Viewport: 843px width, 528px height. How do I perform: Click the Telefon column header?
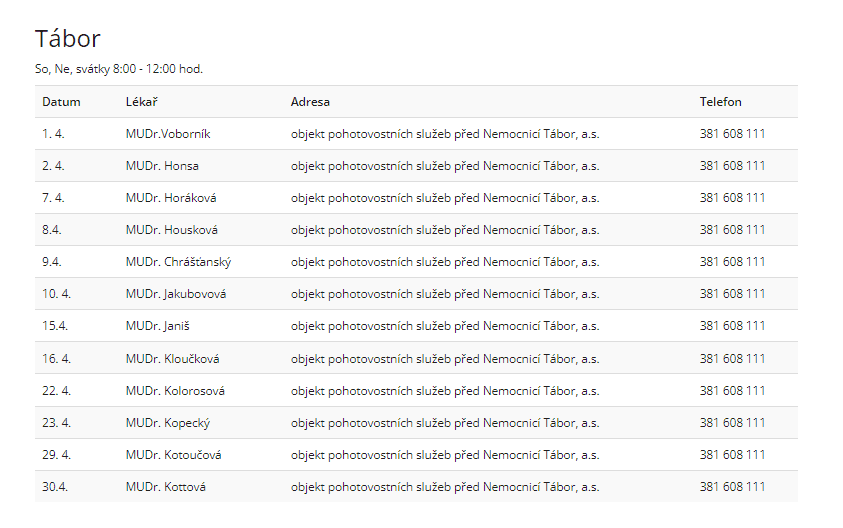point(720,102)
